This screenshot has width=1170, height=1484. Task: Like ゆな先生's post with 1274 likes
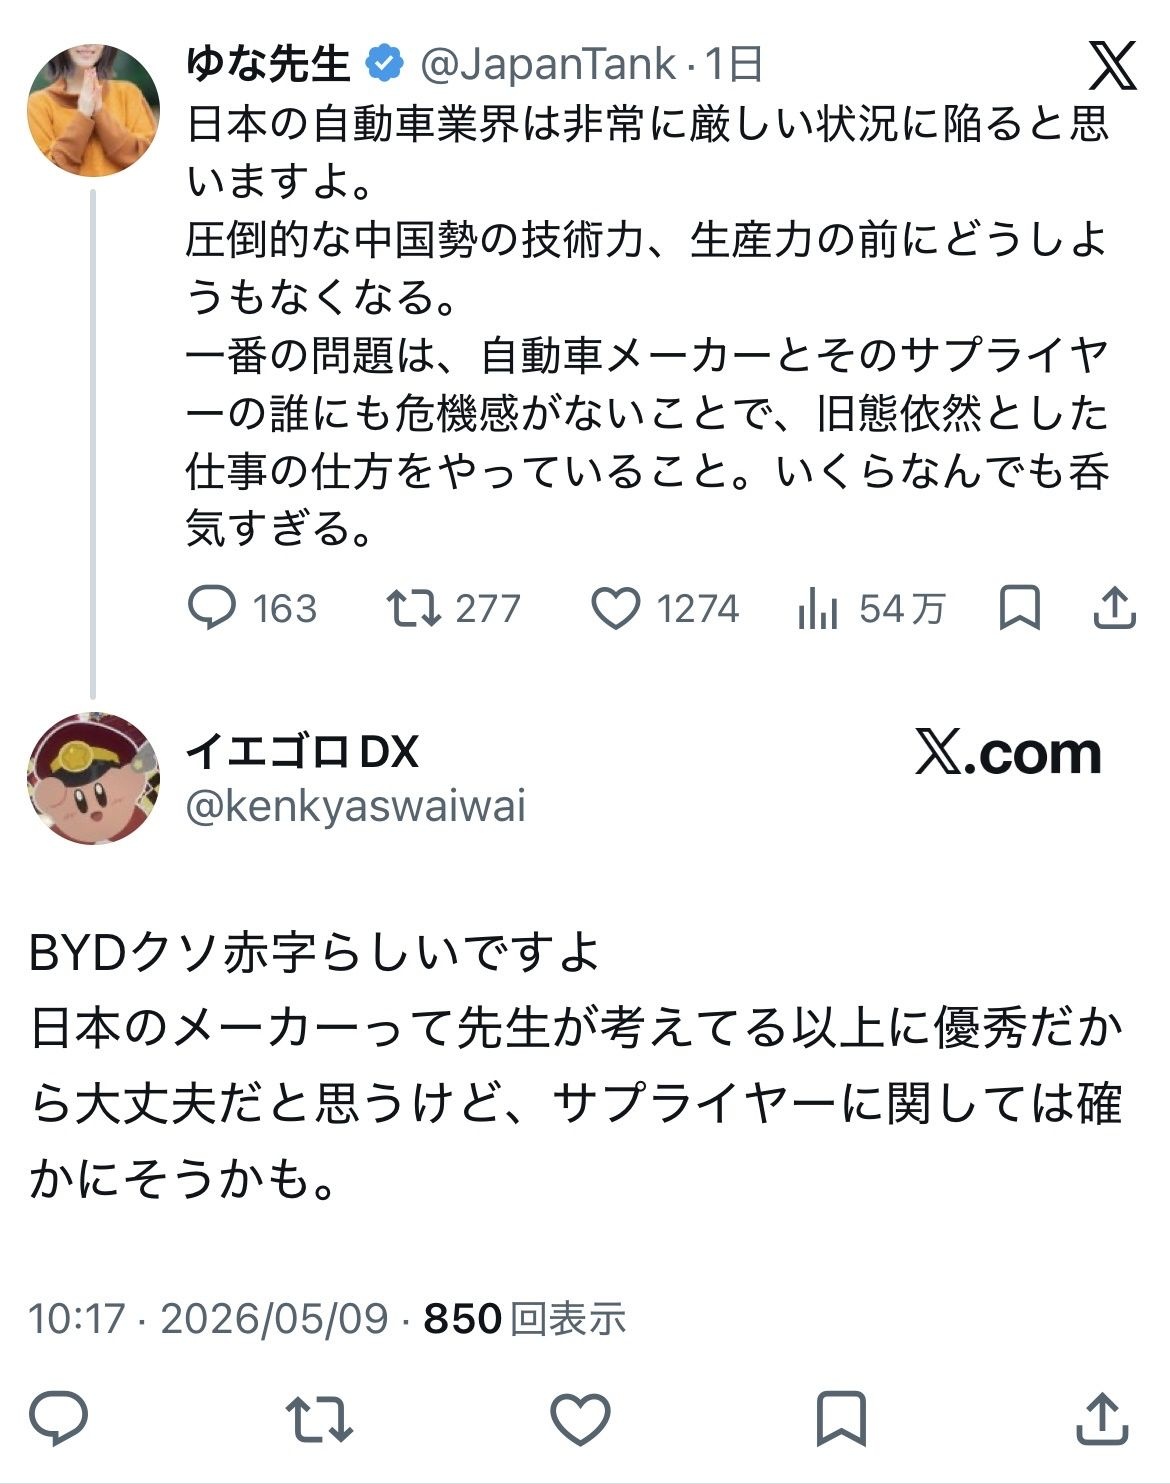(x=665, y=608)
